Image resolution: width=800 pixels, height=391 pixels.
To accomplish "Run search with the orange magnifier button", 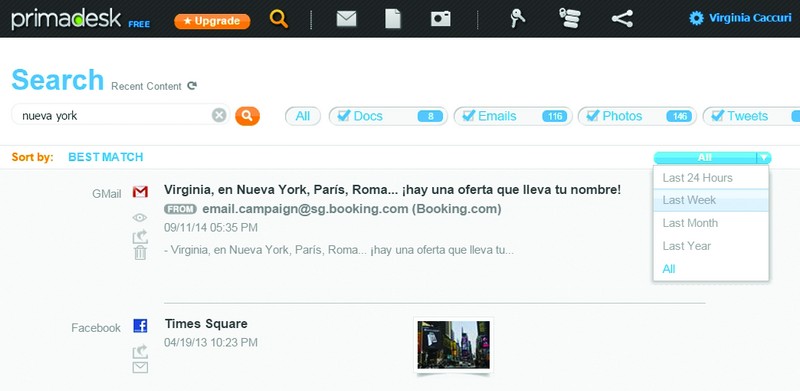I will tap(247, 116).
